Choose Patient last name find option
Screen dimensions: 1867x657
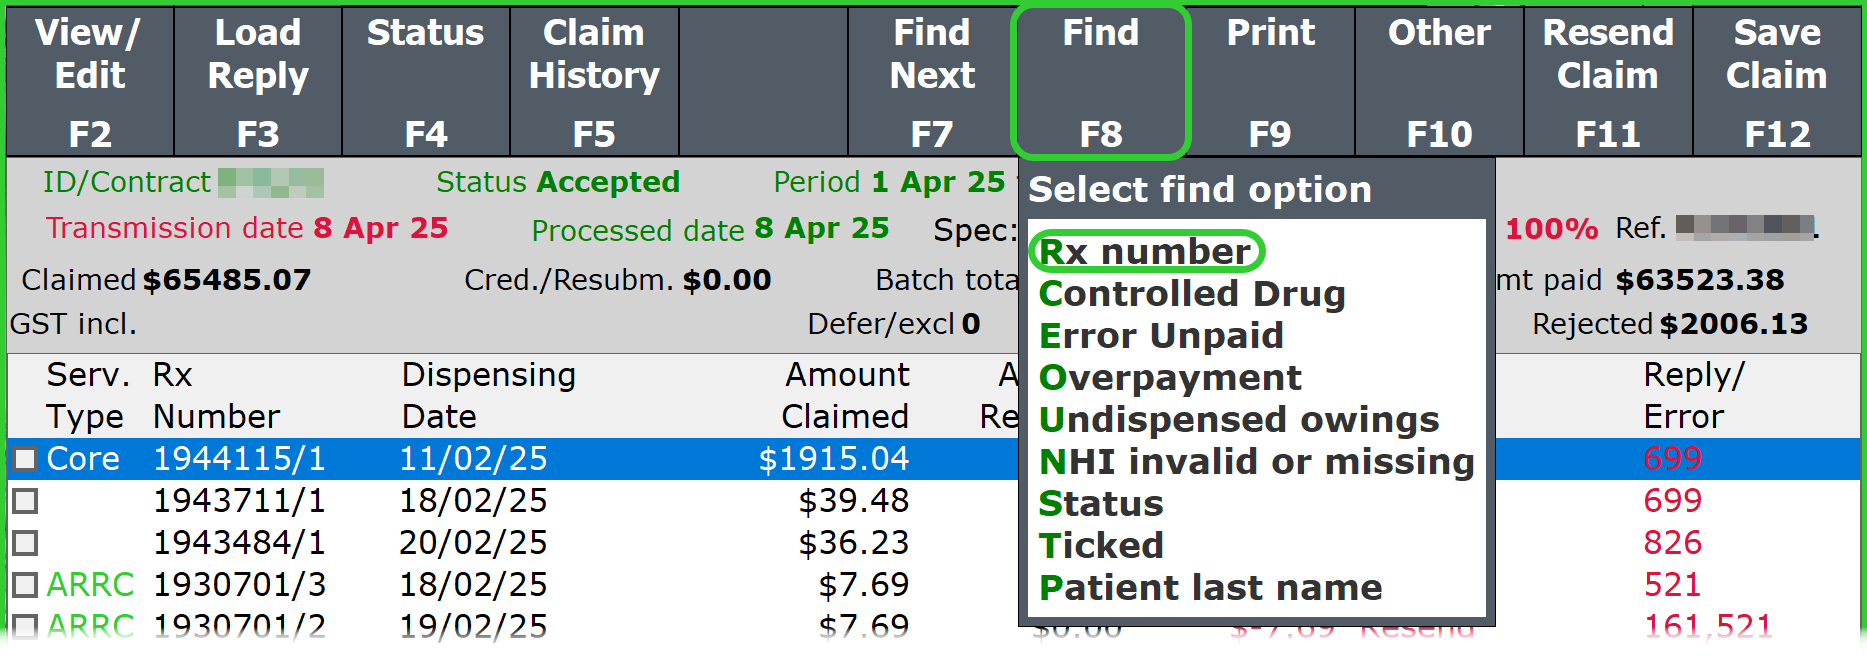(x=1210, y=588)
